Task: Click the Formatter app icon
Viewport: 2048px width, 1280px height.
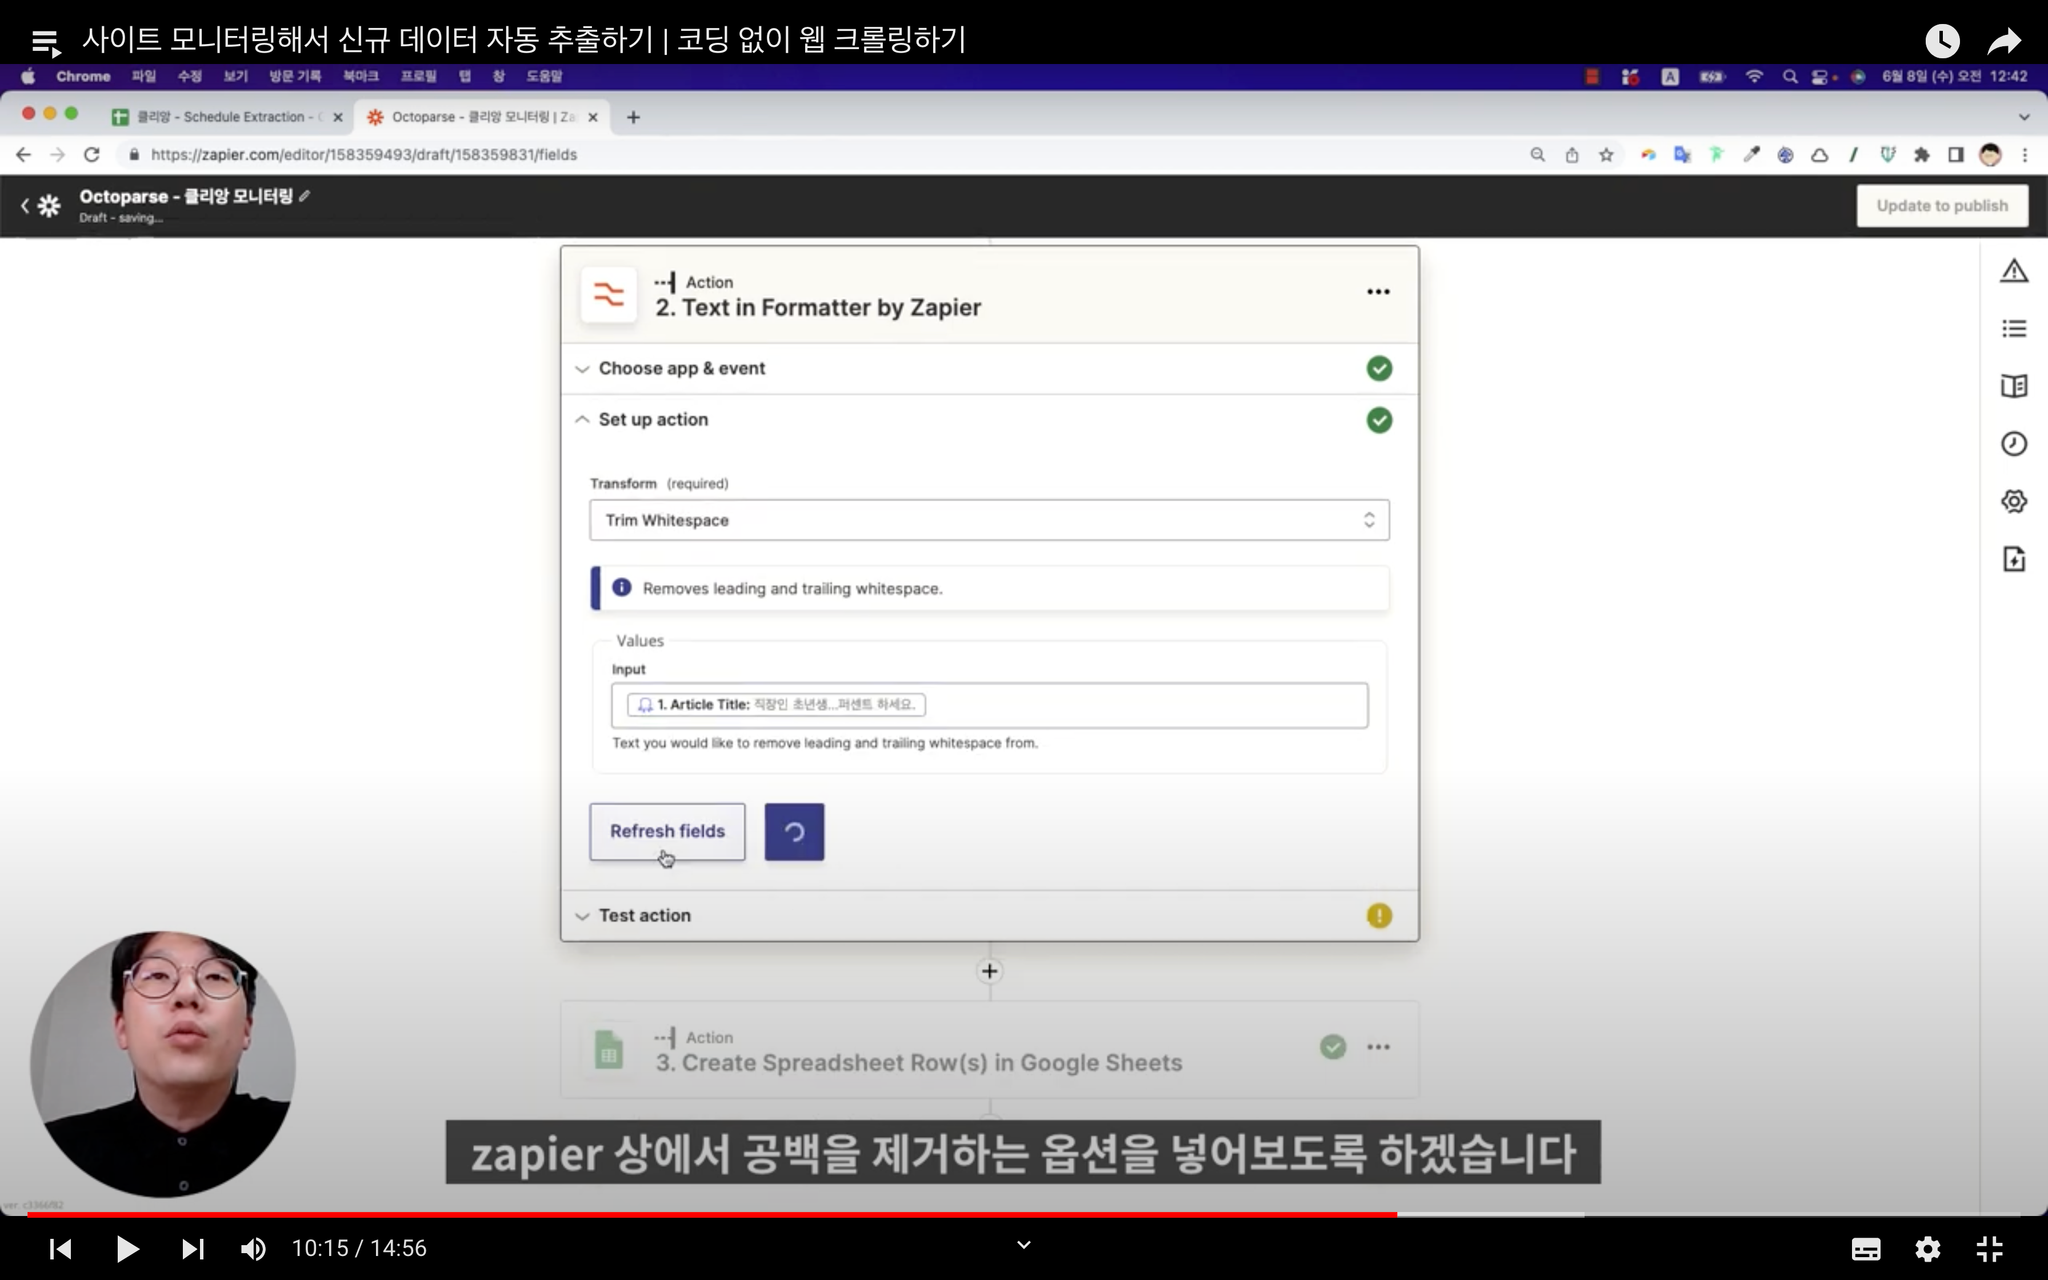Action: point(608,294)
